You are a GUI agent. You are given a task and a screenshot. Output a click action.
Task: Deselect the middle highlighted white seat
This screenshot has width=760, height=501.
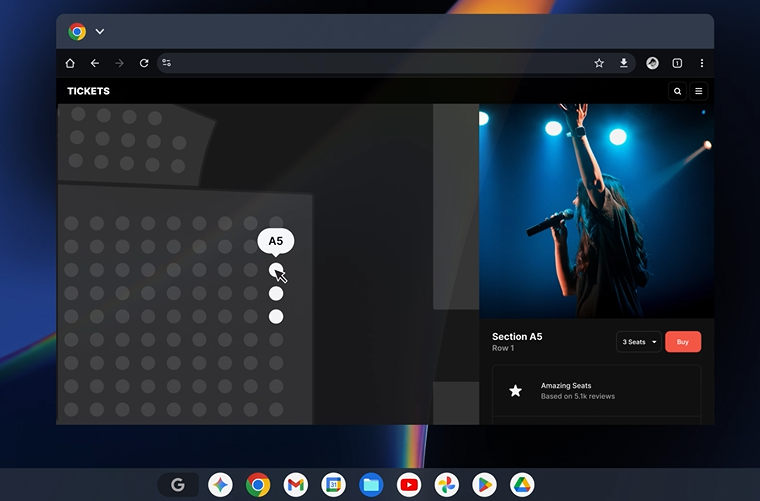276,294
